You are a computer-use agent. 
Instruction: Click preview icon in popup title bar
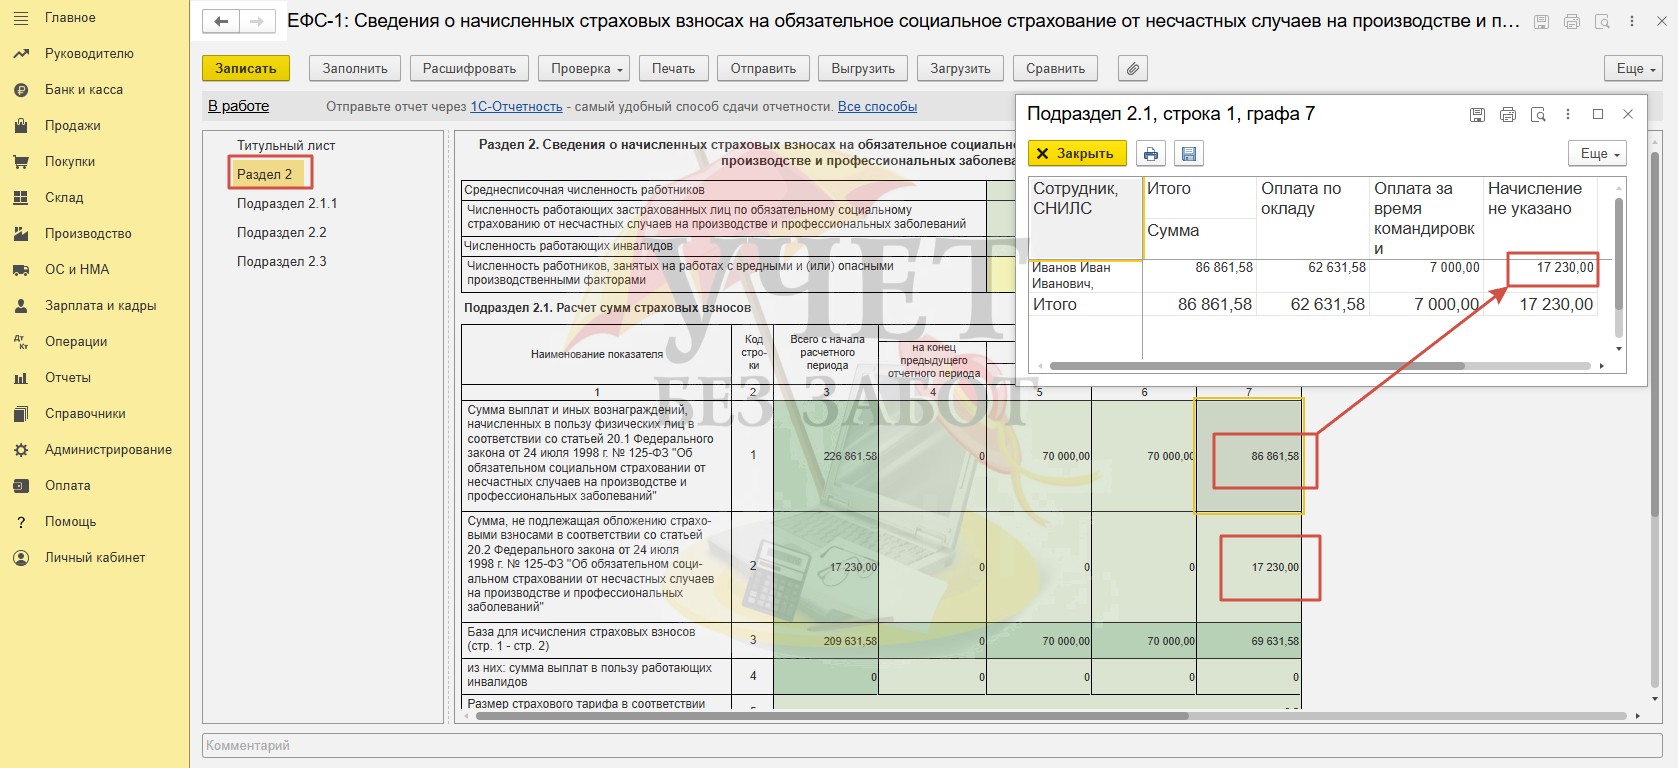tap(1538, 115)
